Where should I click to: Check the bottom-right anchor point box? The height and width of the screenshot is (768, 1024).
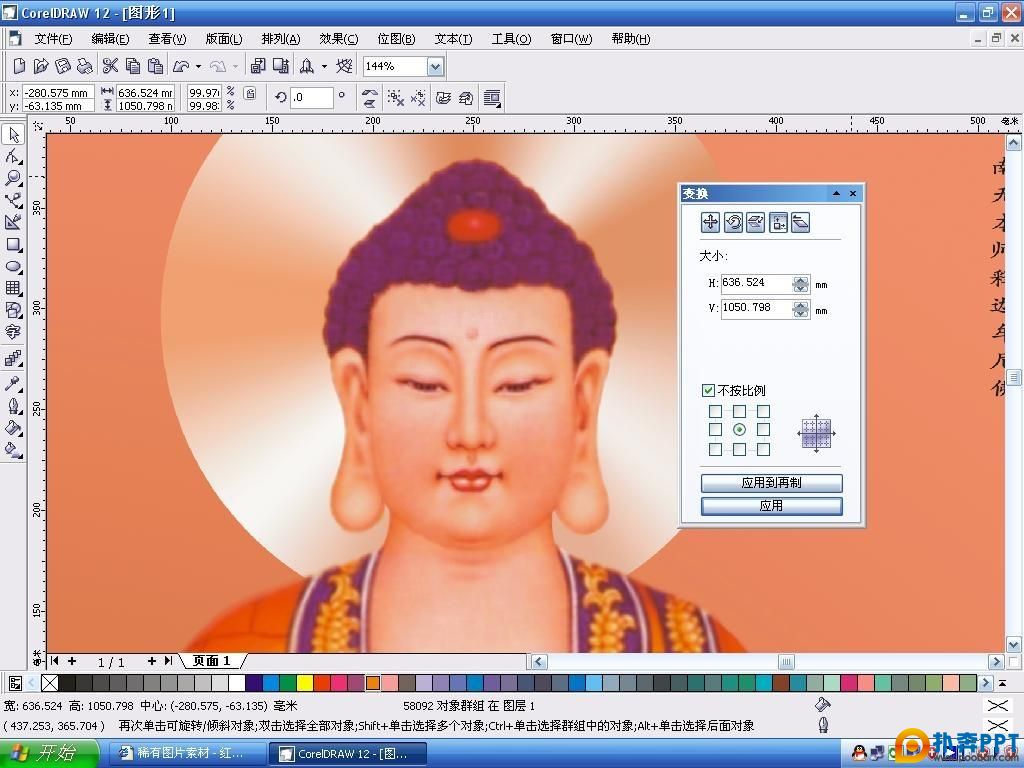(x=763, y=449)
